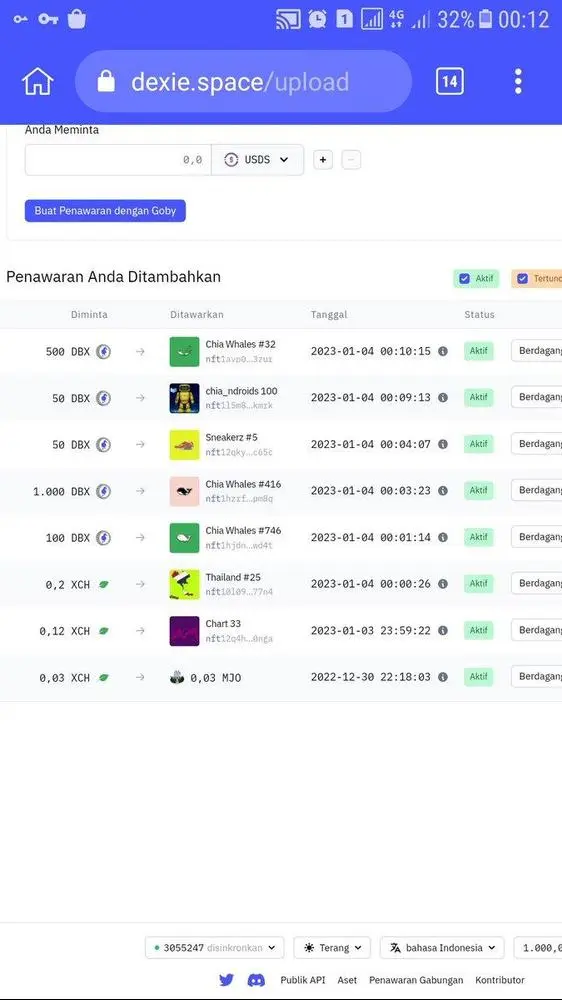Open Sneakerz #5 thumbnail
Screen dimensions: 562x1000
pyautogui.click(x=184, y=445)
